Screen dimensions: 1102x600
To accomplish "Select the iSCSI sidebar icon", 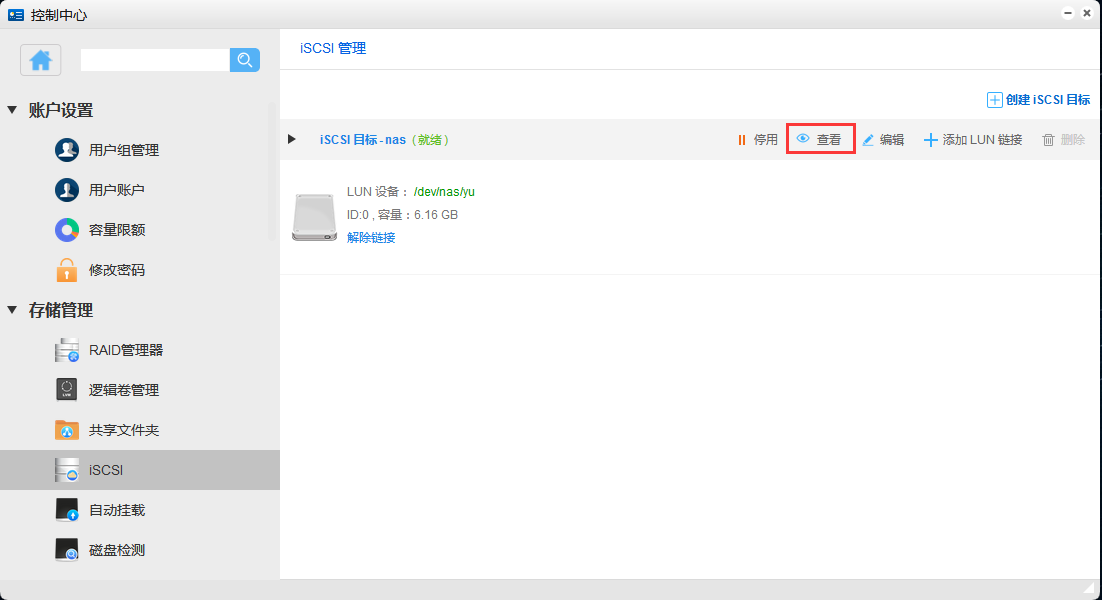I will 67,470.
